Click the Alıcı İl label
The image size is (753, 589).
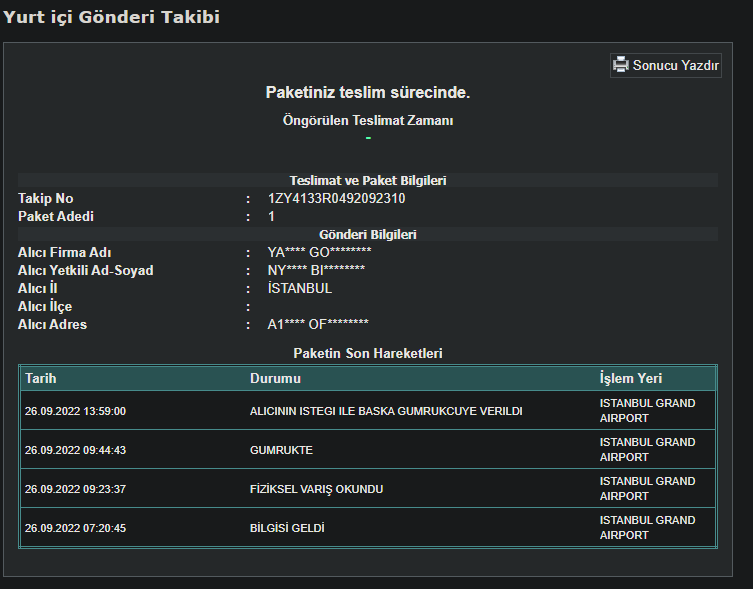[37, 288]
